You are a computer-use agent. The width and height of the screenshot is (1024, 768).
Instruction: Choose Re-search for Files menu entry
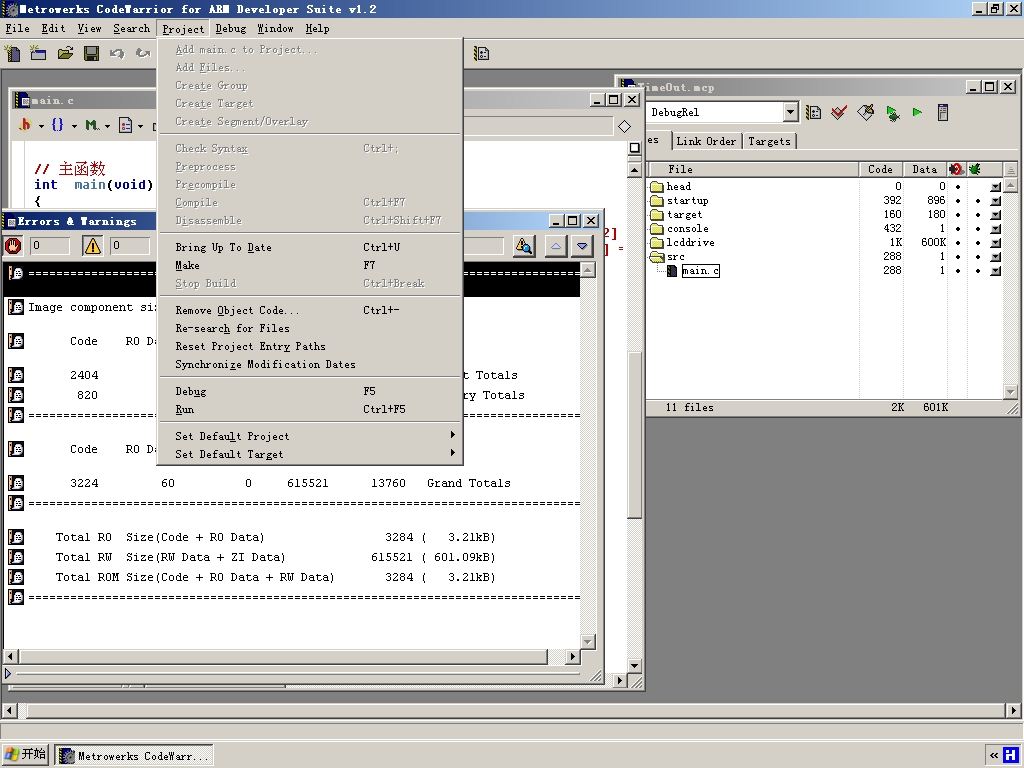311,328
